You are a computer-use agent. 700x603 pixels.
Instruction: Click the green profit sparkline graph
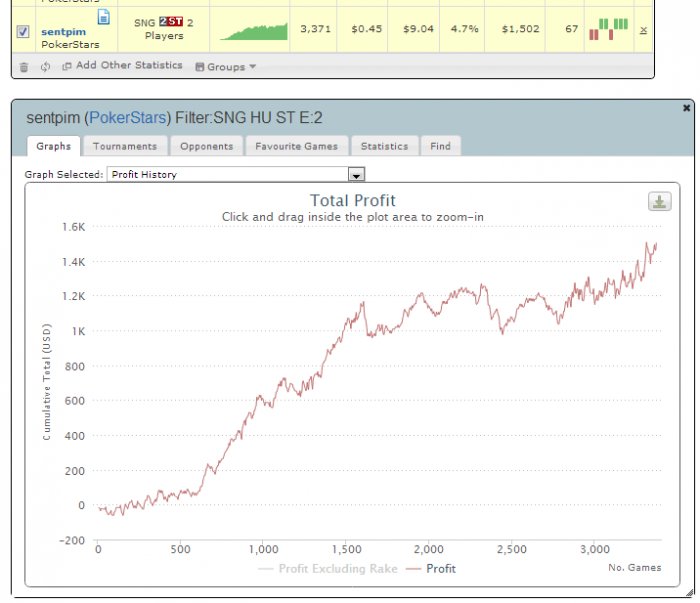[x=254, y=32]
